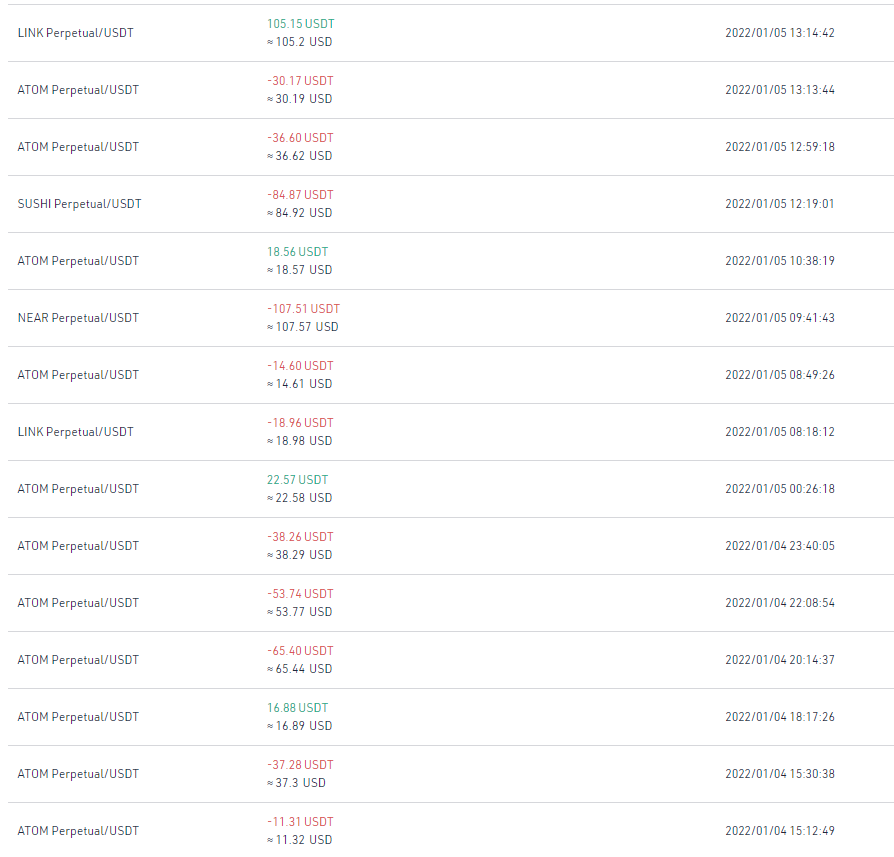
Task: Select the ≈ 107.57 USD approximation text
Action: (x=303, y=327)
